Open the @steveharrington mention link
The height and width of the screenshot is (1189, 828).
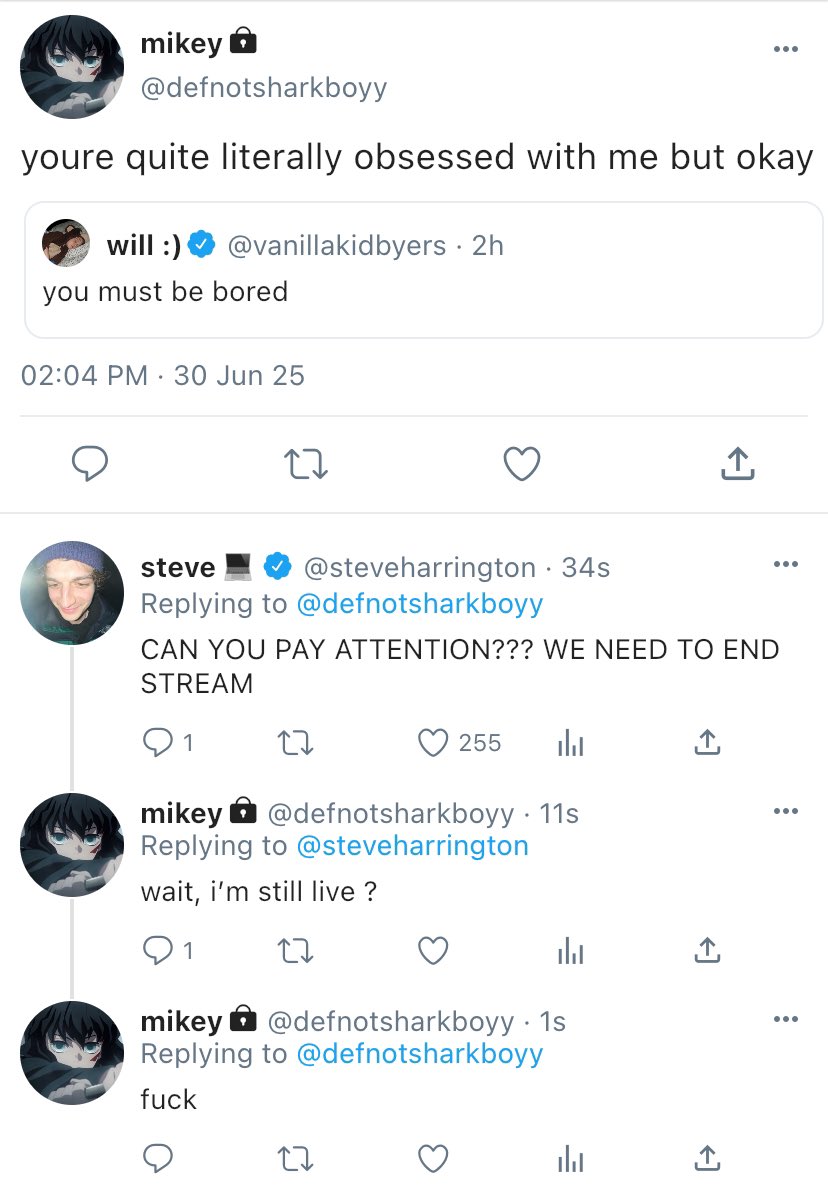[x=412, y=845]
